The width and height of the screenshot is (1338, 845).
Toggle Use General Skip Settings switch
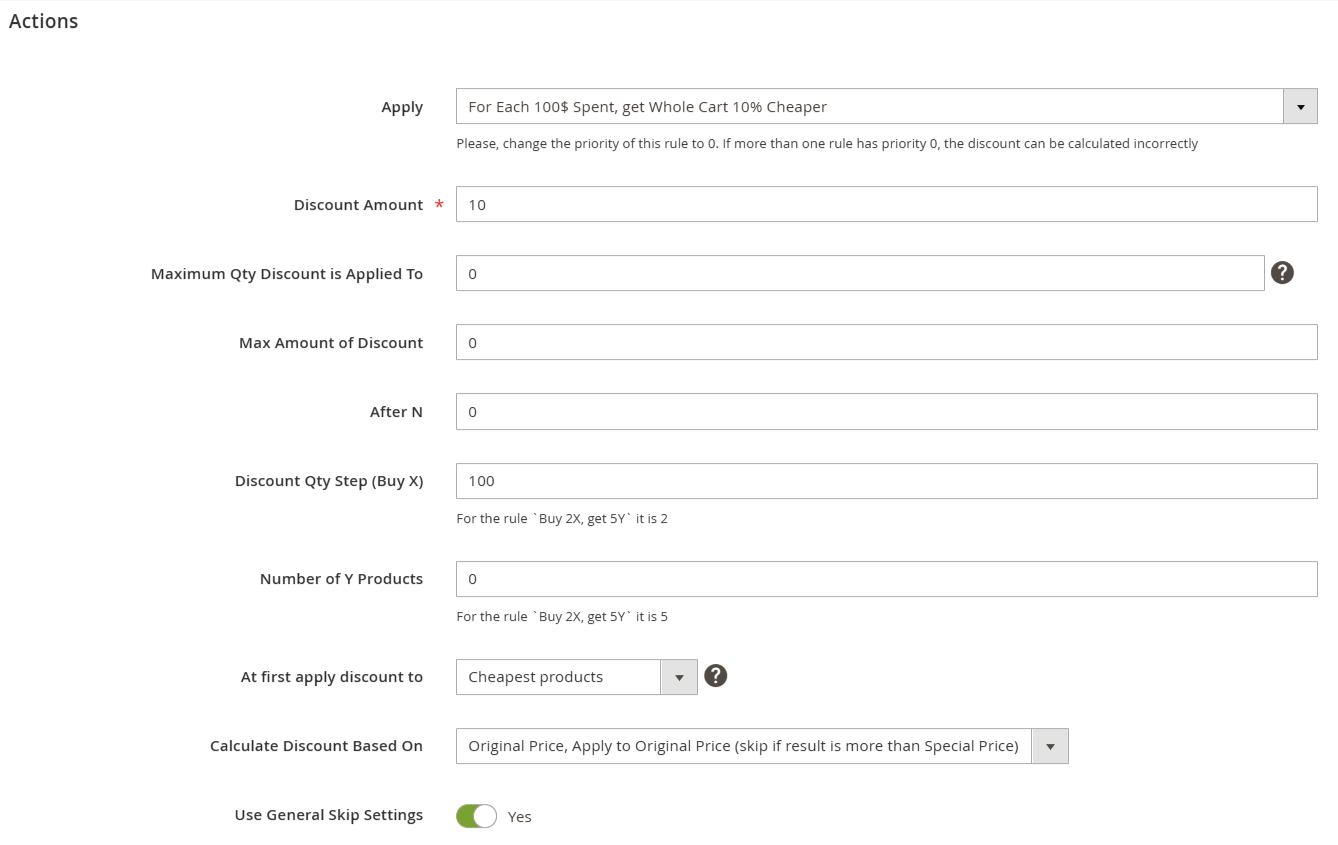coord(476,816)
